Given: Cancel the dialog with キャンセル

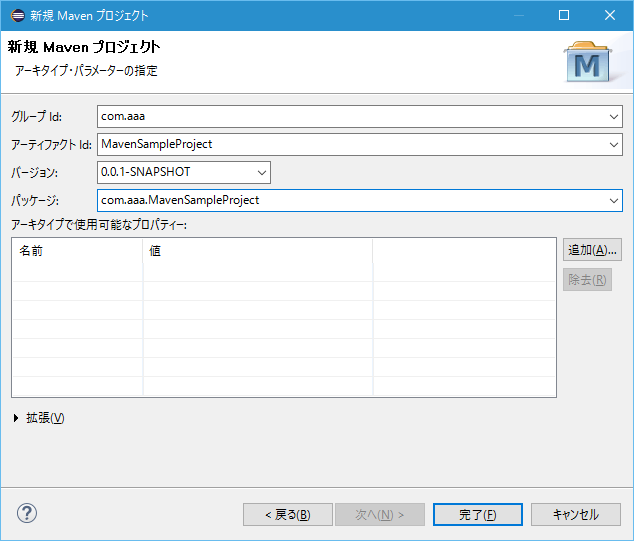Looking at the screenshot, I should point(576,515).
